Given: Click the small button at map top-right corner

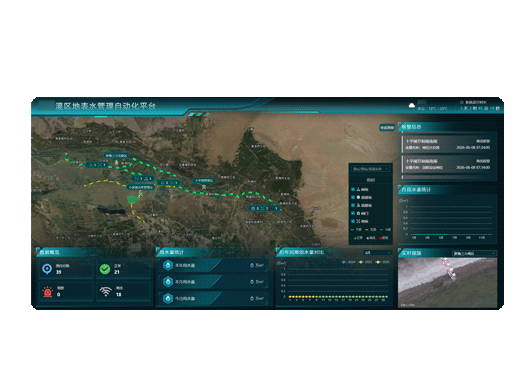Looking at the screenshot, I should tap(387, 127).
